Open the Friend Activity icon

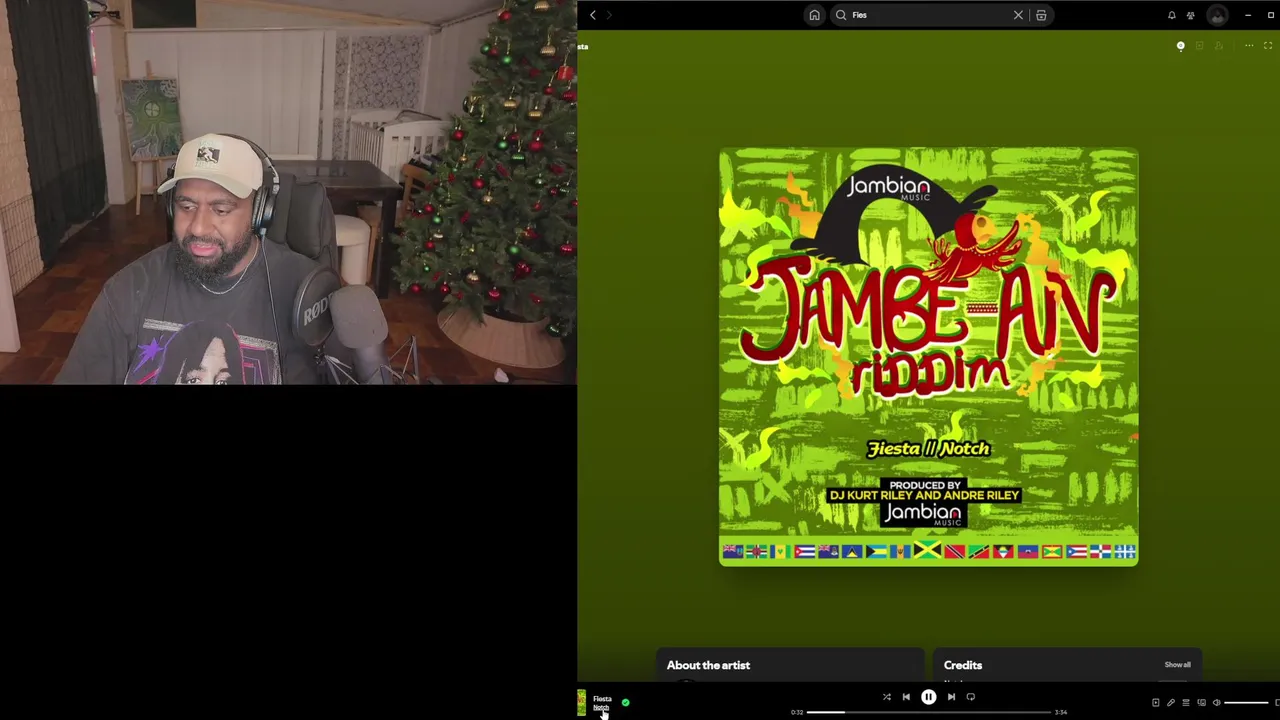[x=1190, y=15]
